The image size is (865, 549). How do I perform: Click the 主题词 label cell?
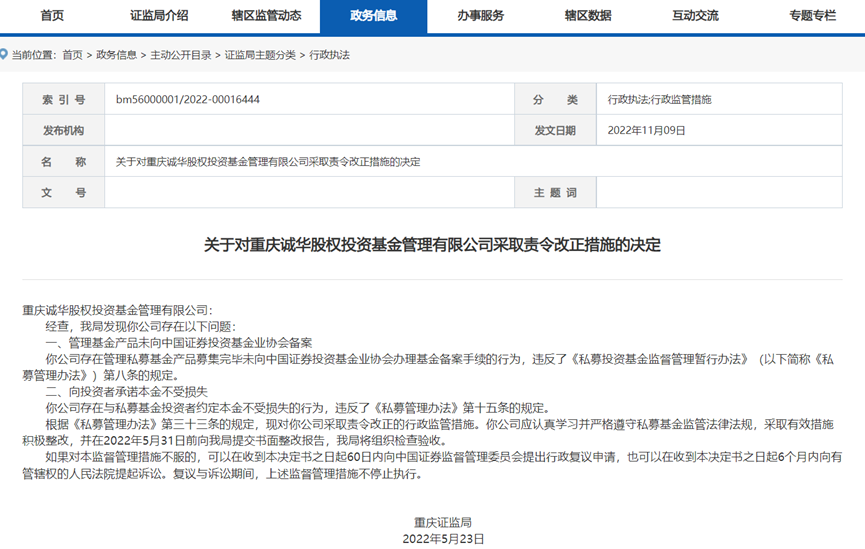click(555, 193)
